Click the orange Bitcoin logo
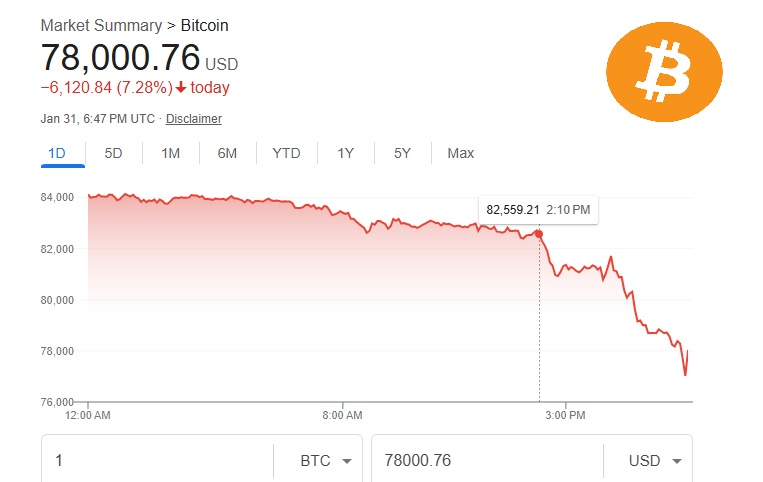This screenshot has width=763, height=482. click(x=664, y=69)
